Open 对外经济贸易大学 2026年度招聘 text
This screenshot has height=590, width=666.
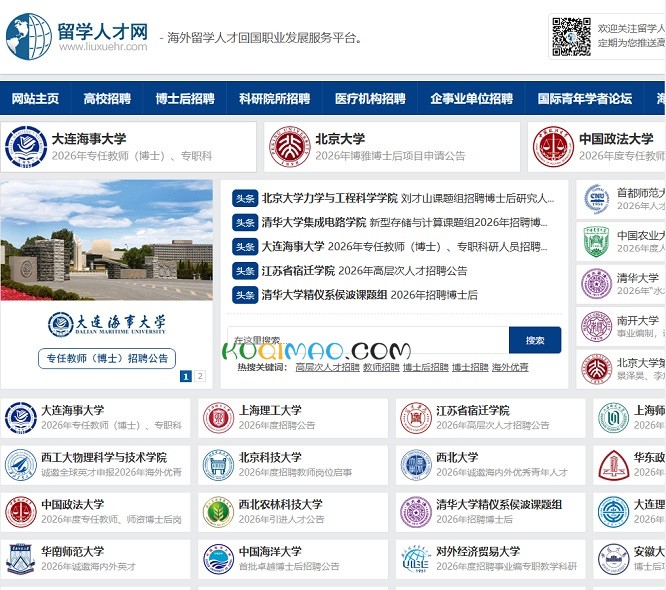(506, 567)
